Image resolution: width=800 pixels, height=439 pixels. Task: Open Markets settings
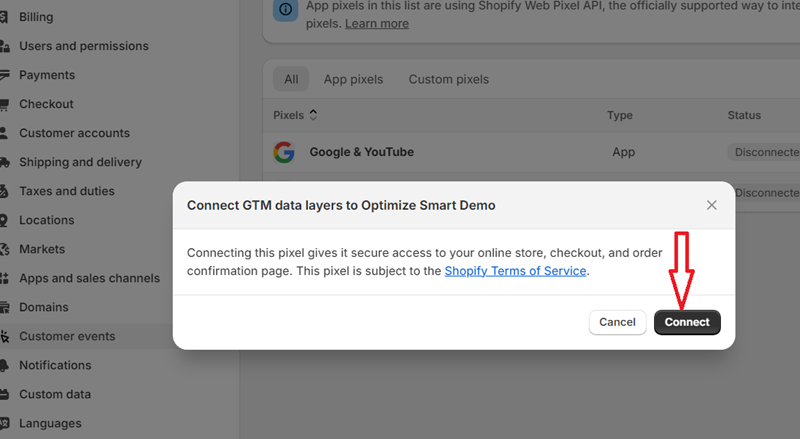(x=42, y=250)
